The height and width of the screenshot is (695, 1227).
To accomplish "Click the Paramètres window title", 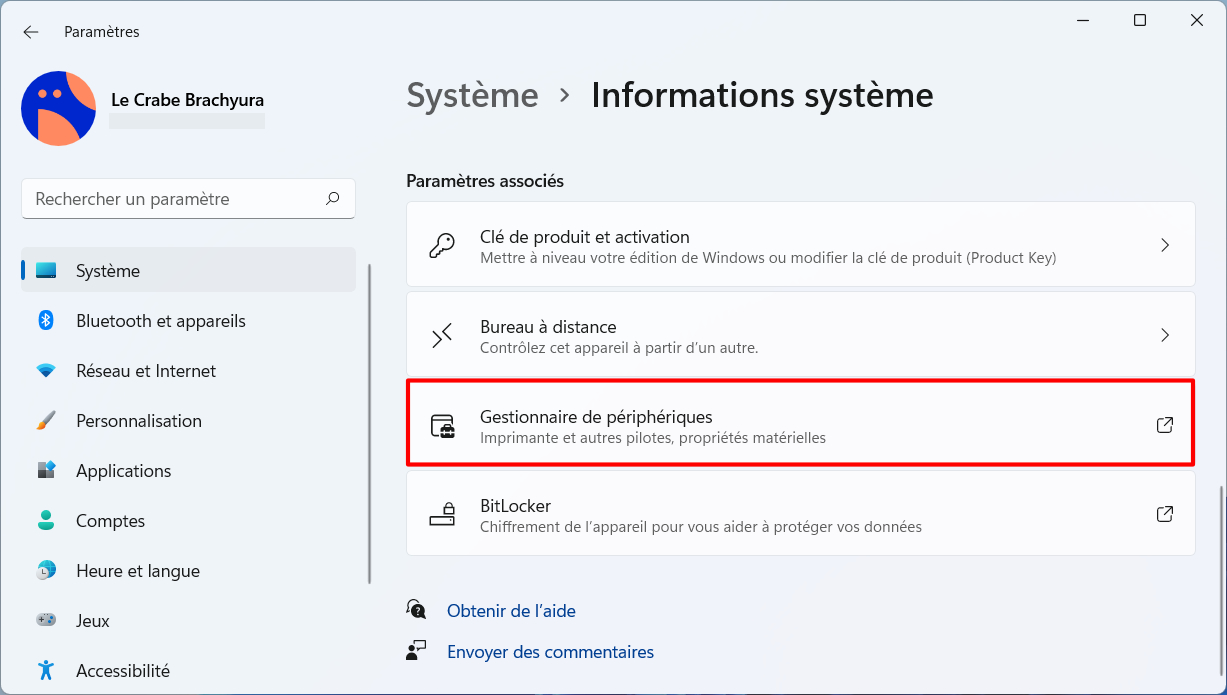I will tap(102, 32).
